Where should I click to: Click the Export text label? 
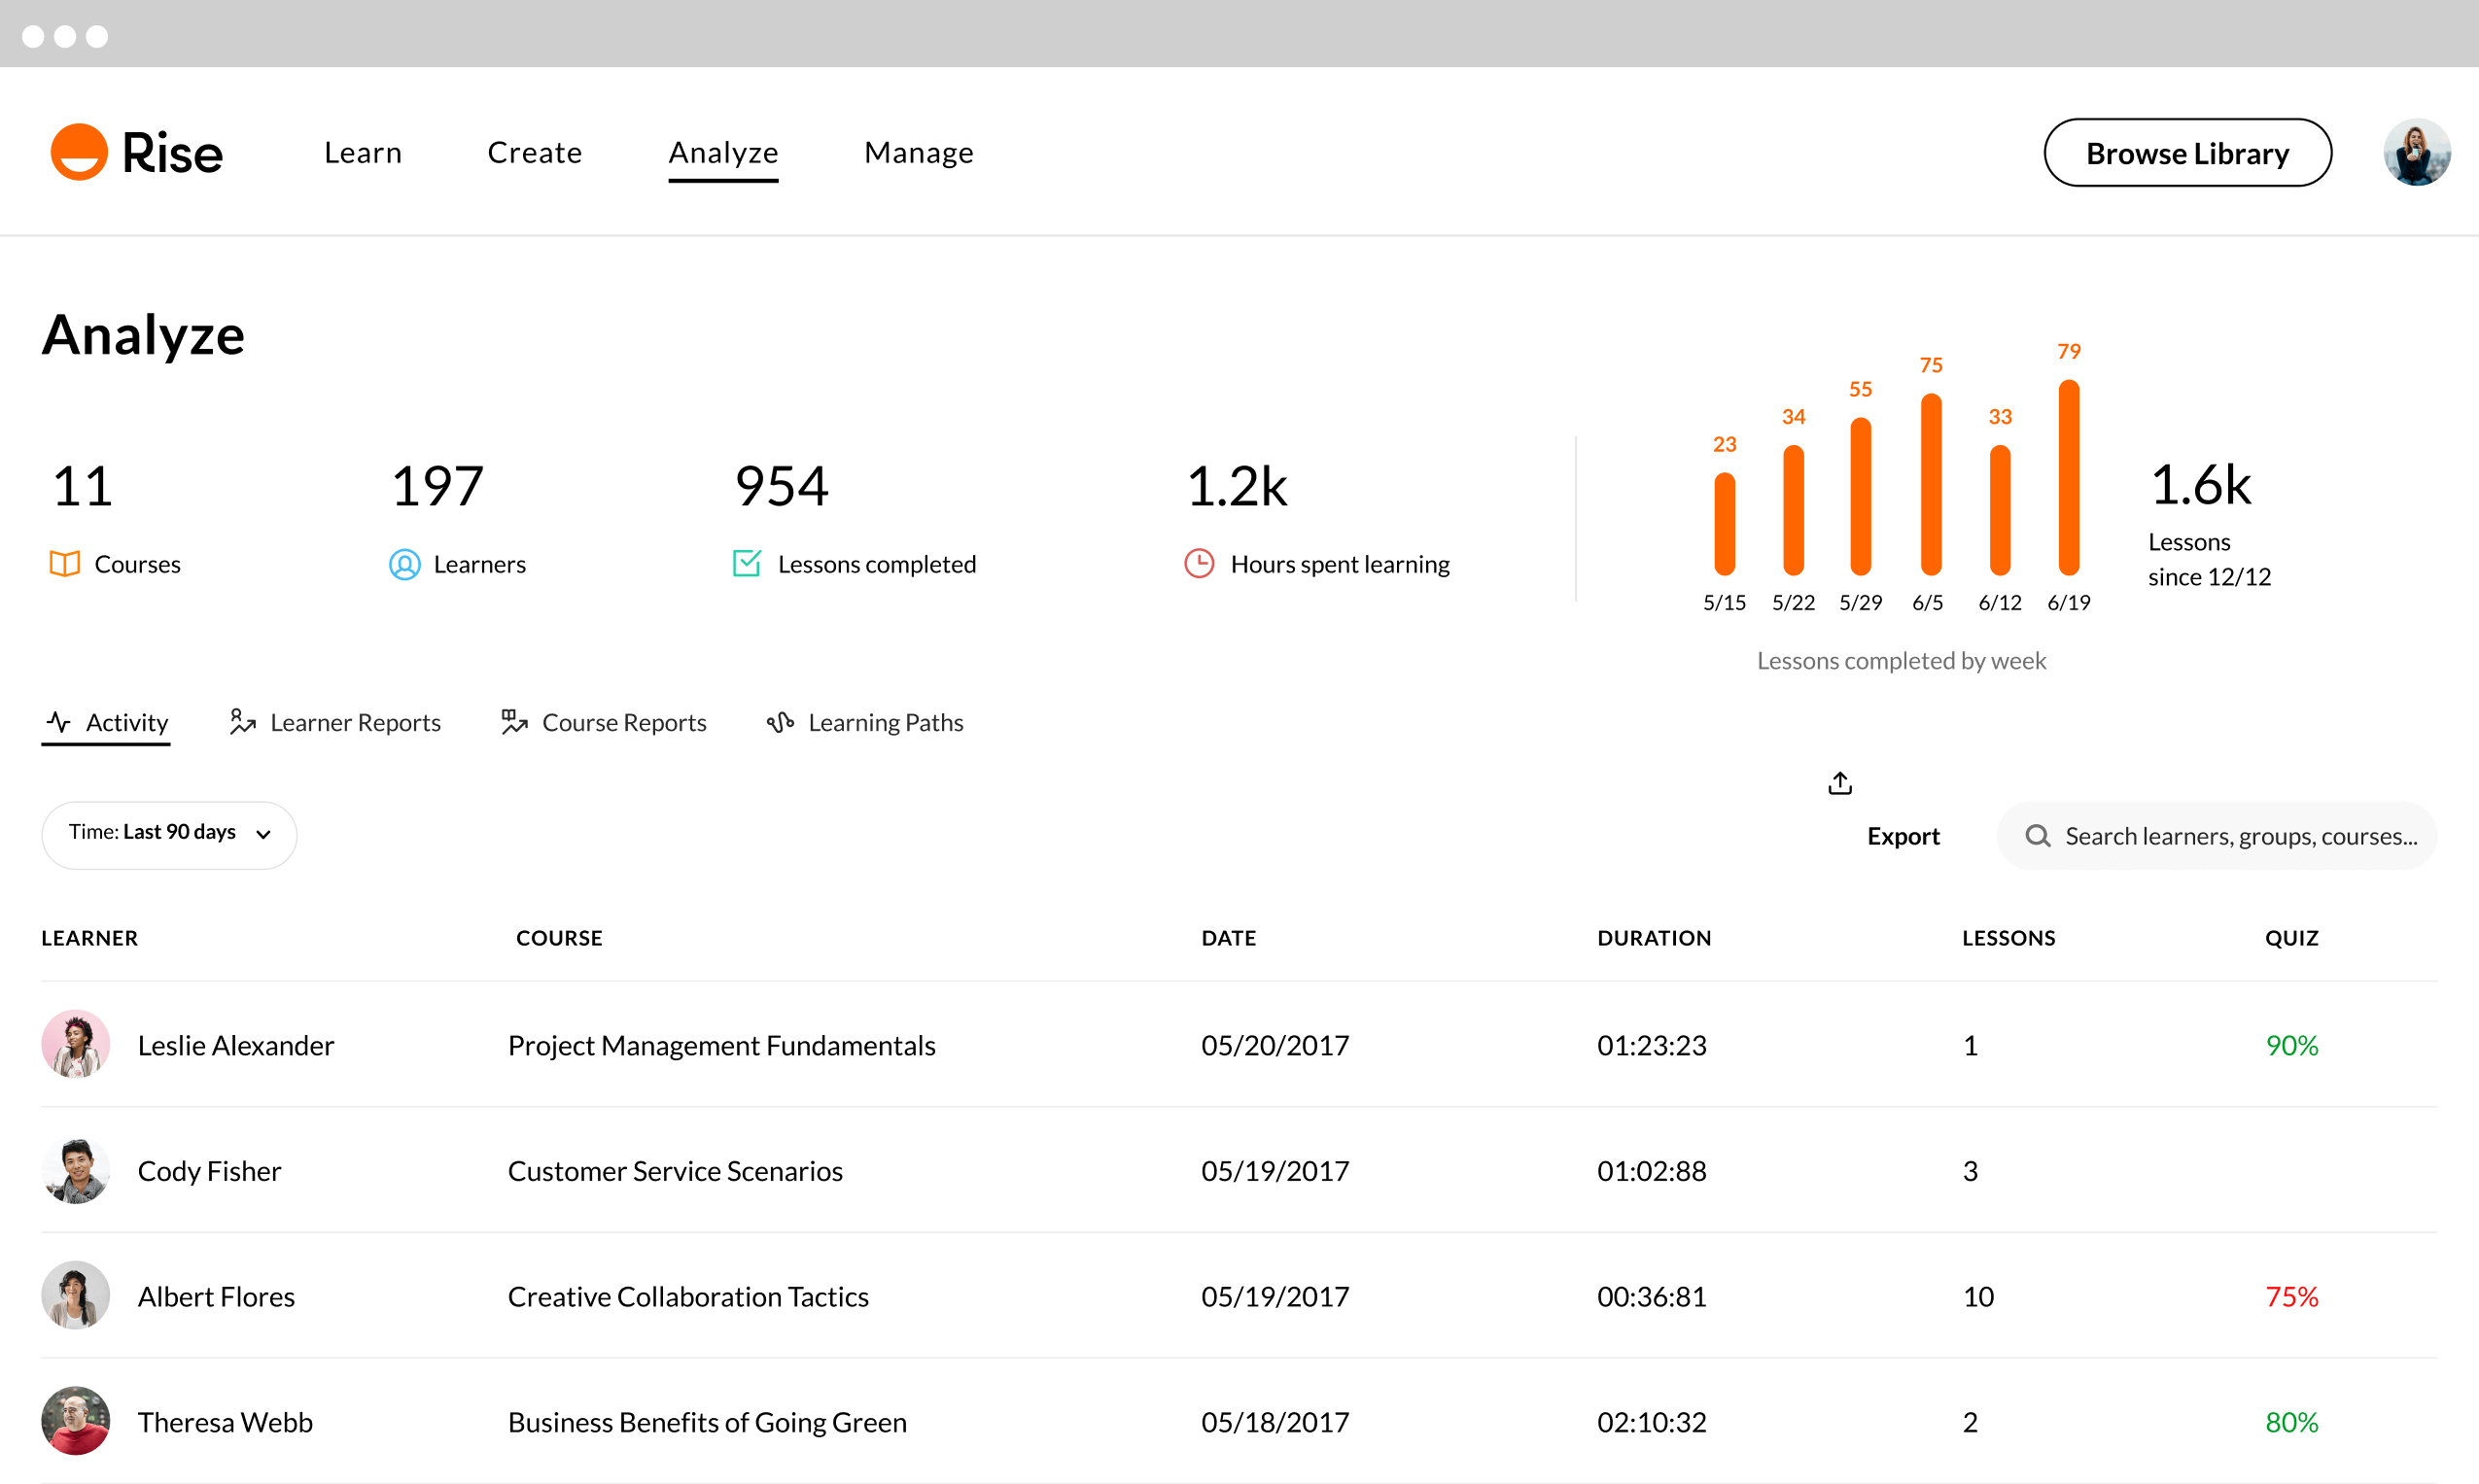1903,836
